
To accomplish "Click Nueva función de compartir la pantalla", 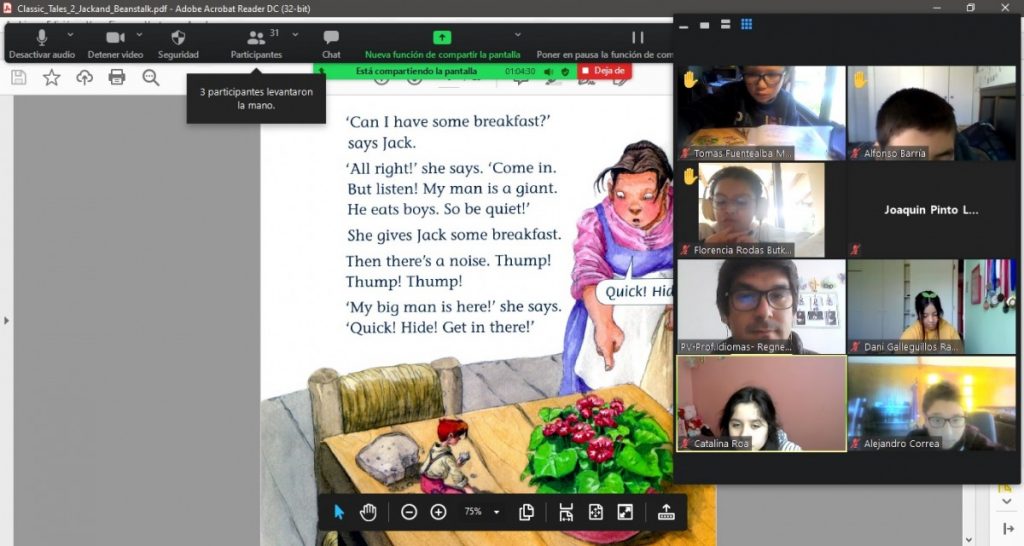I will coord(442,43).
